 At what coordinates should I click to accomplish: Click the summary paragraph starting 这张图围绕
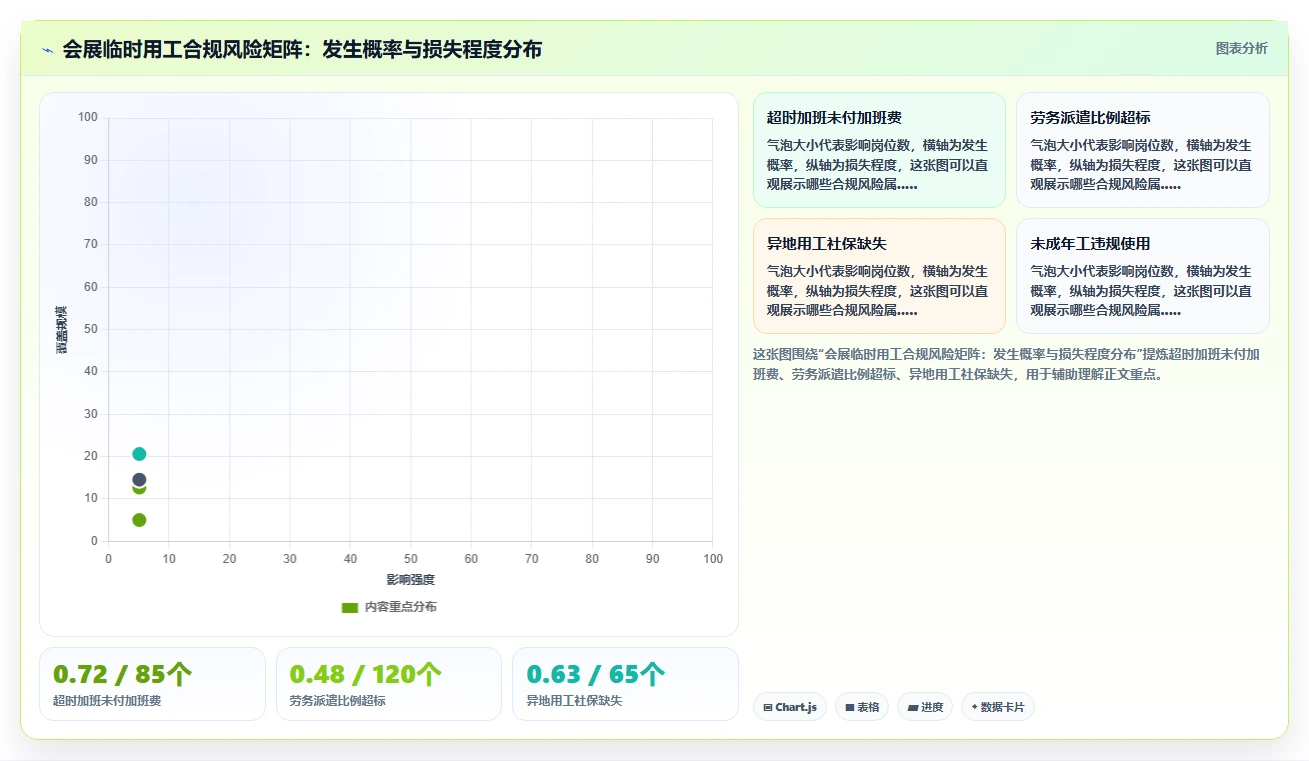click(1006, 364)
